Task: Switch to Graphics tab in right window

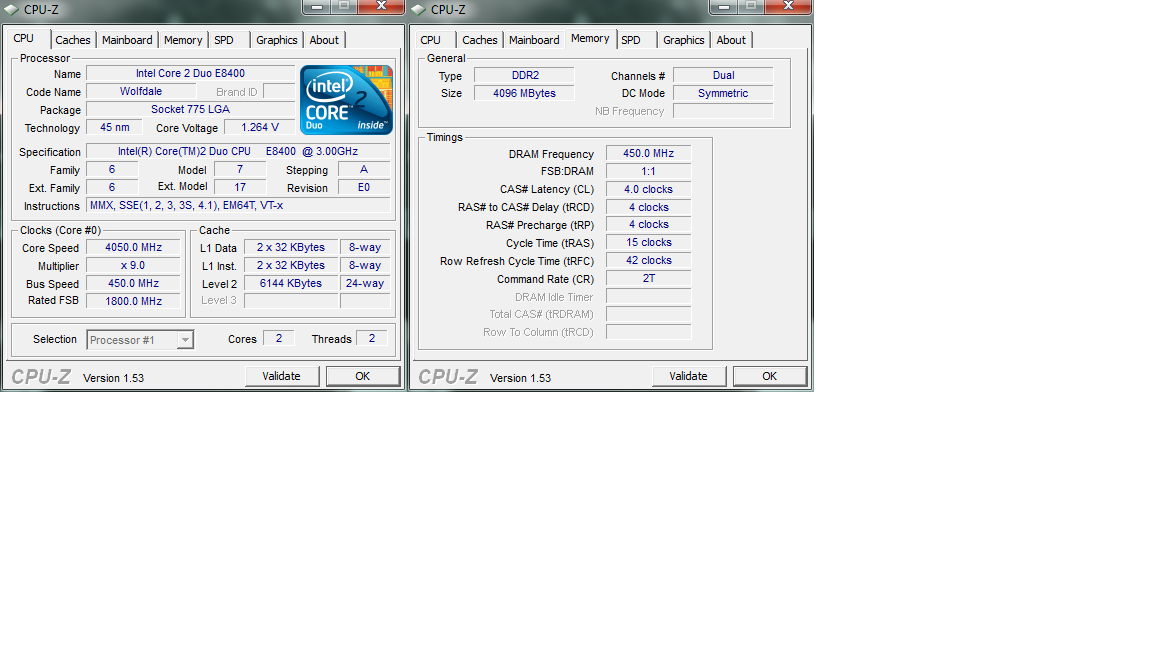Action: click(x=683, y=40)
